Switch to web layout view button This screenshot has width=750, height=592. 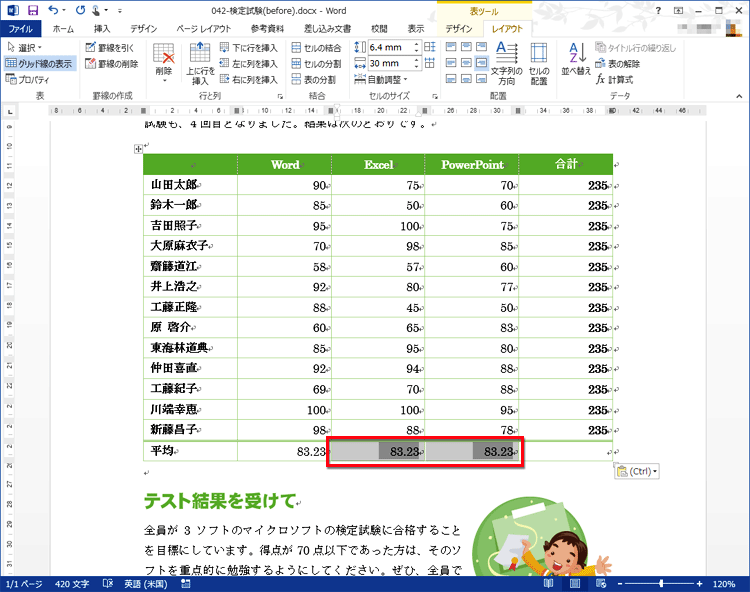tap(601, 583)
